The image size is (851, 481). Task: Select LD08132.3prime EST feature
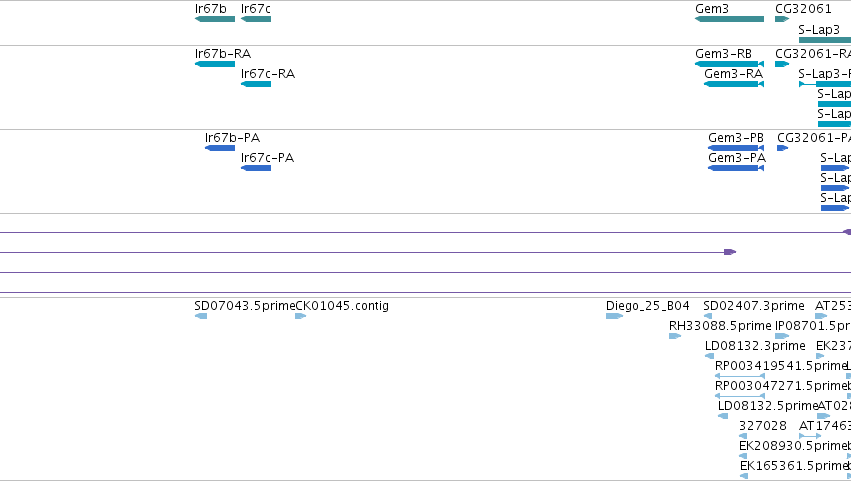709,356
